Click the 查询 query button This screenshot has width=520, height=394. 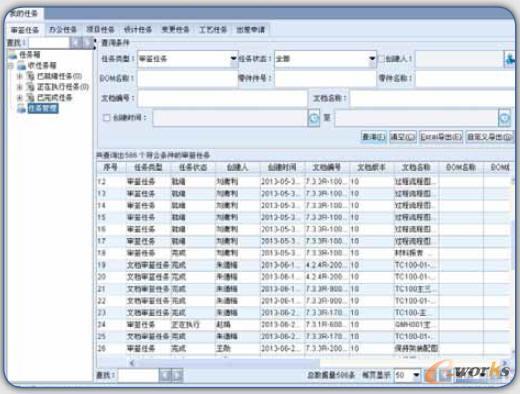click(x=374, y=137)
